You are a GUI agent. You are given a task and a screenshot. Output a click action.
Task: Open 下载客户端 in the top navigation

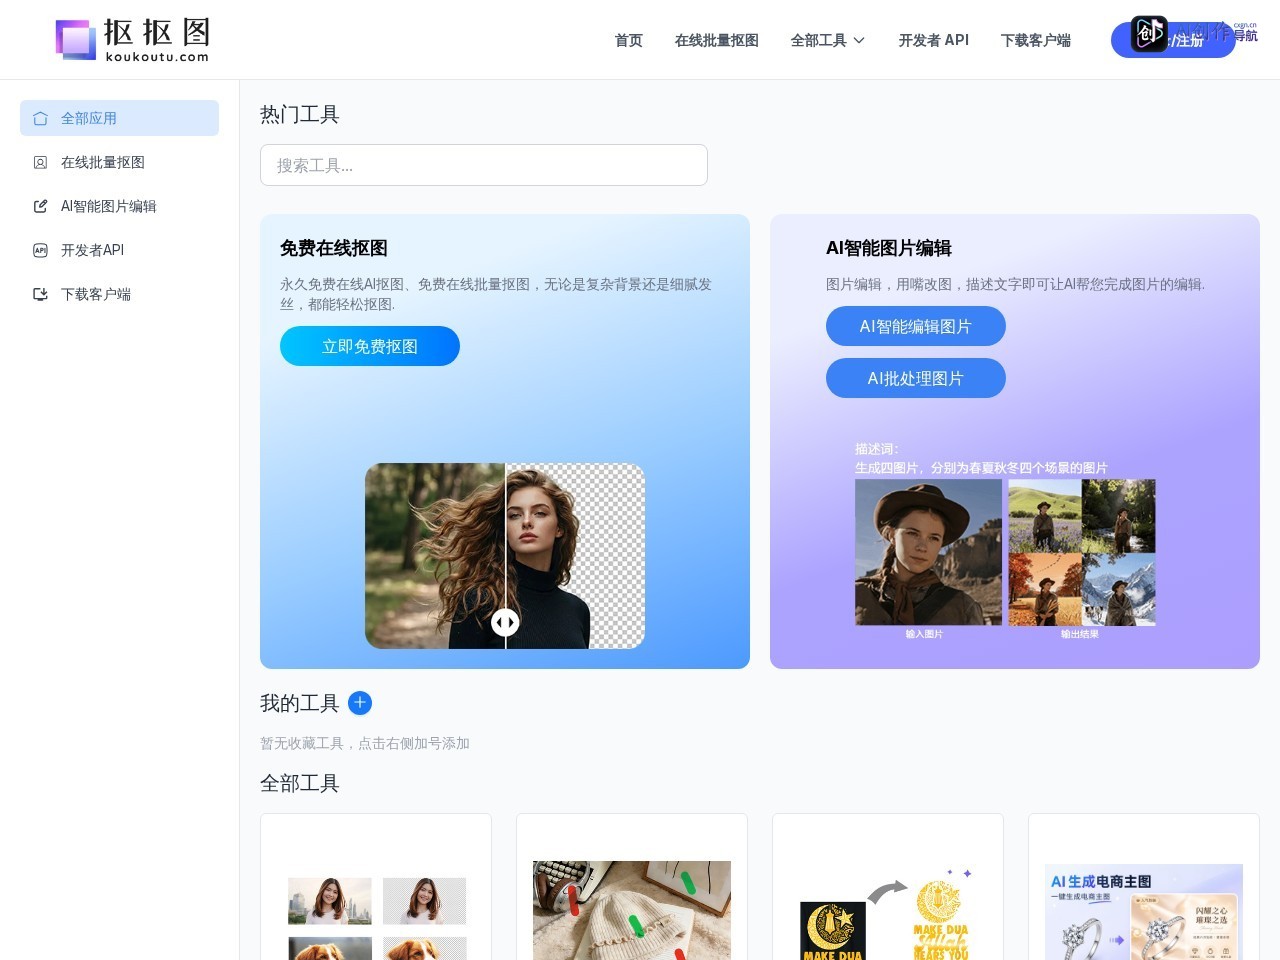(1036, 40)
